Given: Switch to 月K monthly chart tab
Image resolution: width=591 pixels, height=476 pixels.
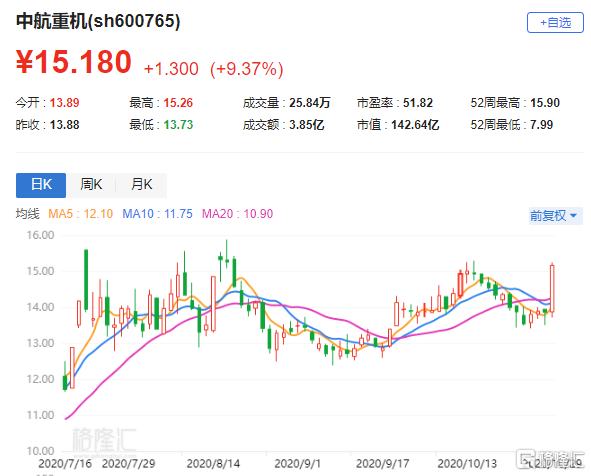Looking at the screenshot, I should click(x=141, y=185).
